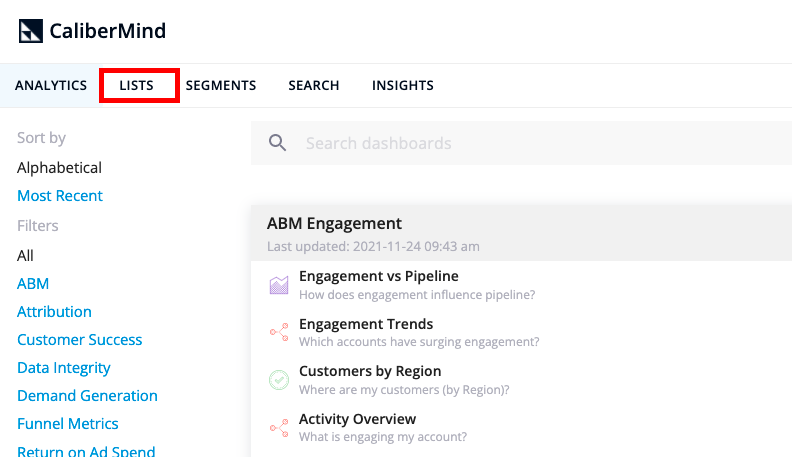The height and width of the screenshot is (457, 792).
Task: Open the Analytics tab
Action: tap(51, 85)
